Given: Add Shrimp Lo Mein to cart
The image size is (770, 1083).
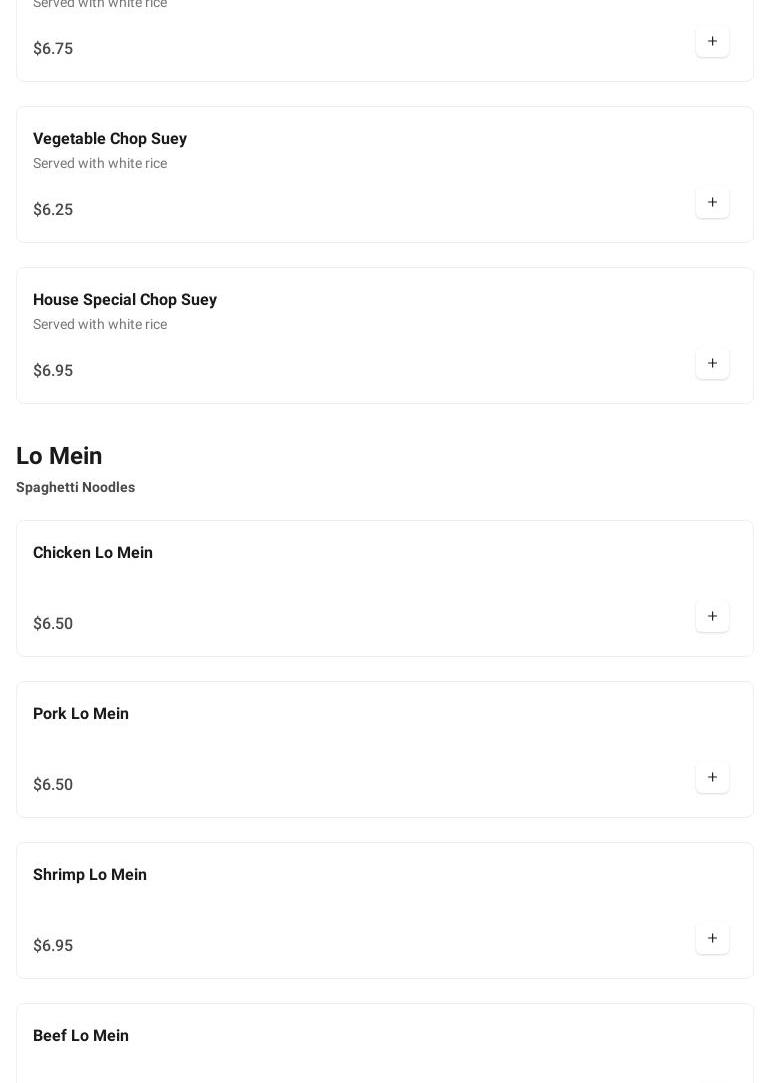Looking at the screenshot, I should pyautogui.click(x=712, y=939).
